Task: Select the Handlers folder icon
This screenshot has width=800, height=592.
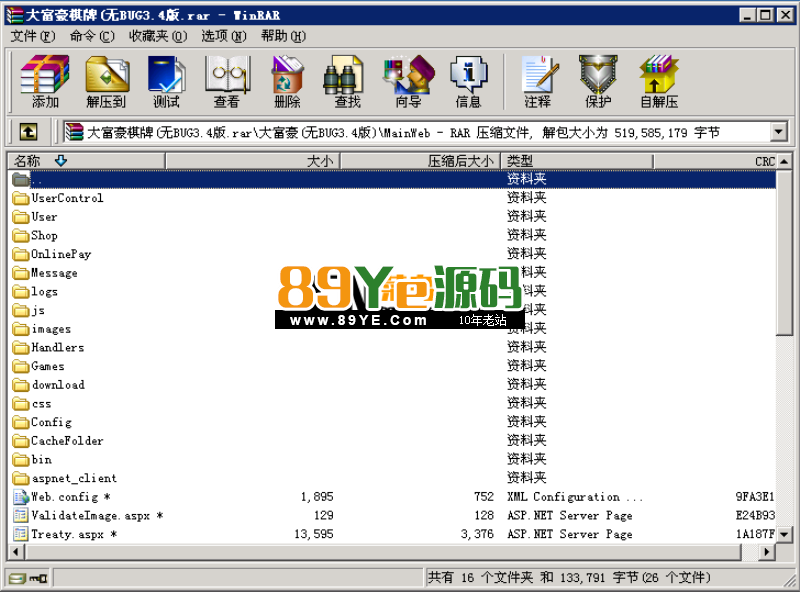Action: click(x=21, y=348)
